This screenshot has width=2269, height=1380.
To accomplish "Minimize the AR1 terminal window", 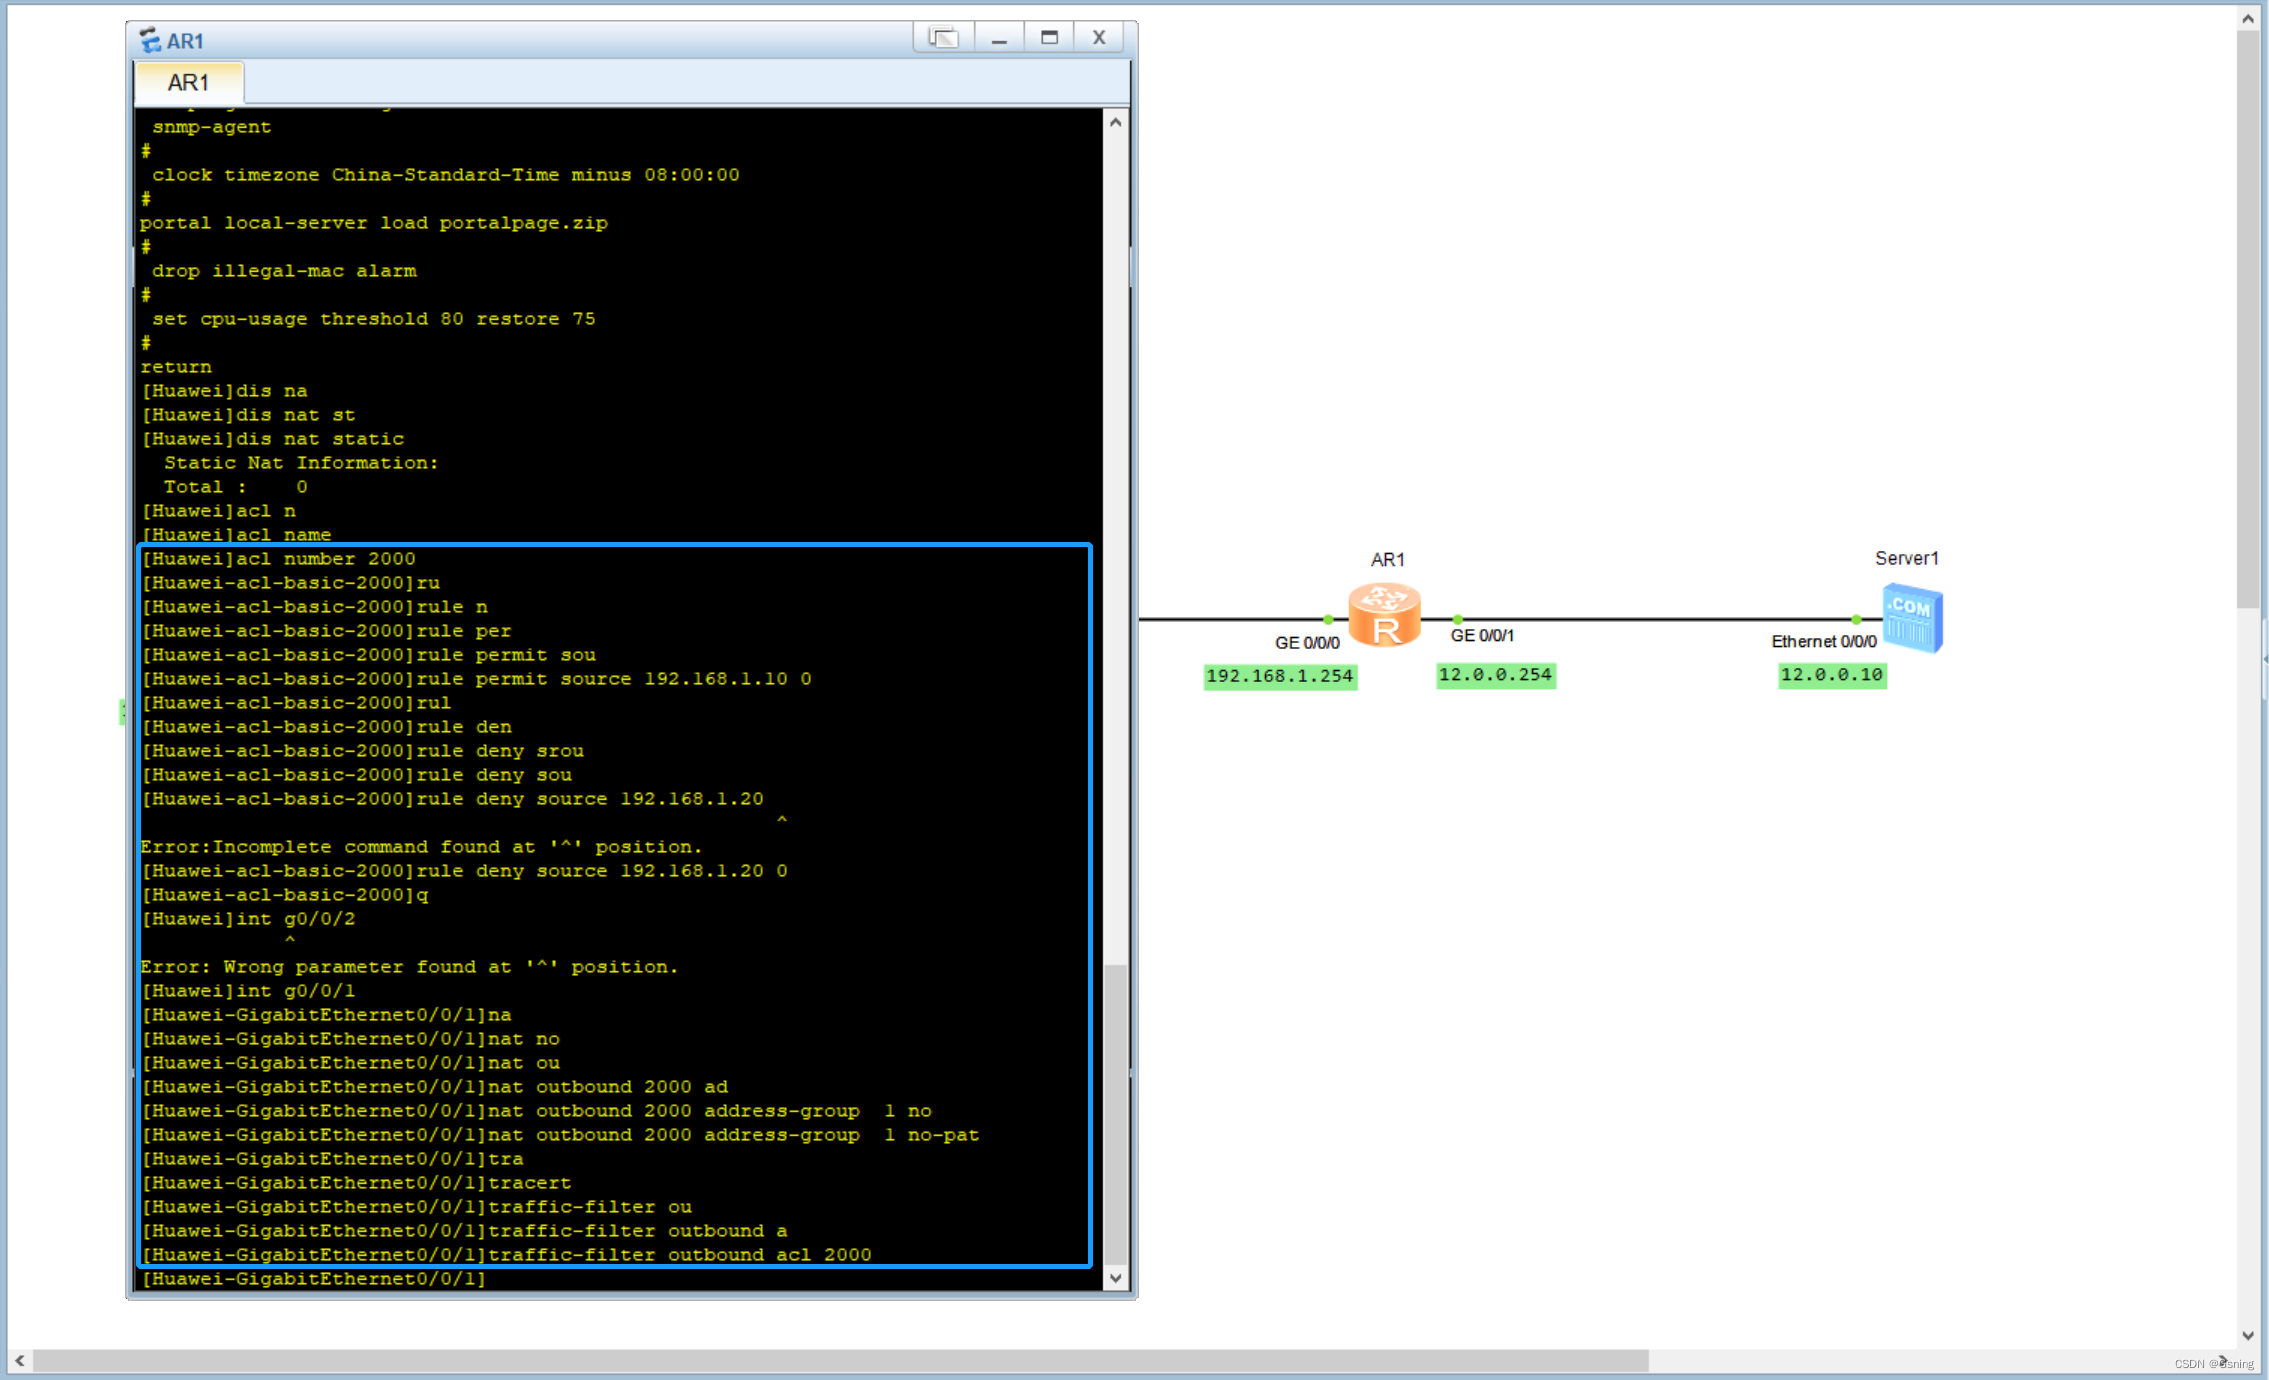I will (998, 38).
